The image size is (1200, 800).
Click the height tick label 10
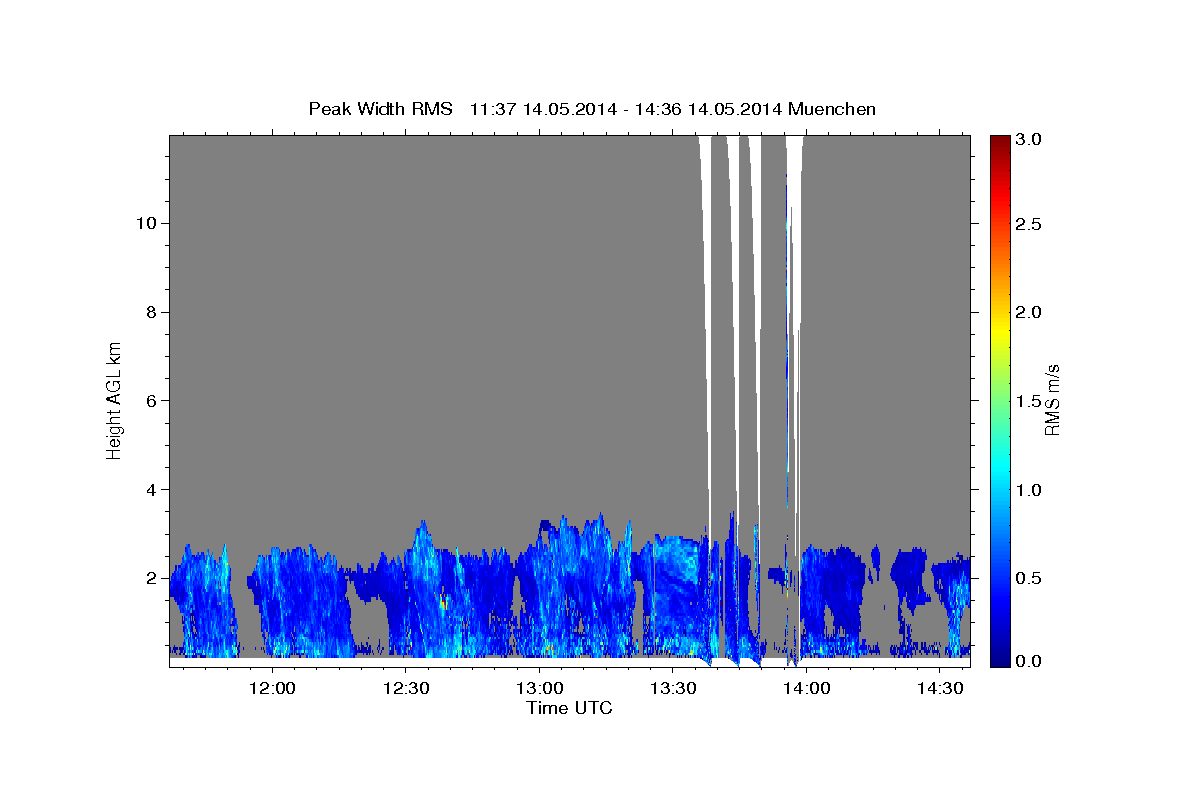tap(144, 223)
